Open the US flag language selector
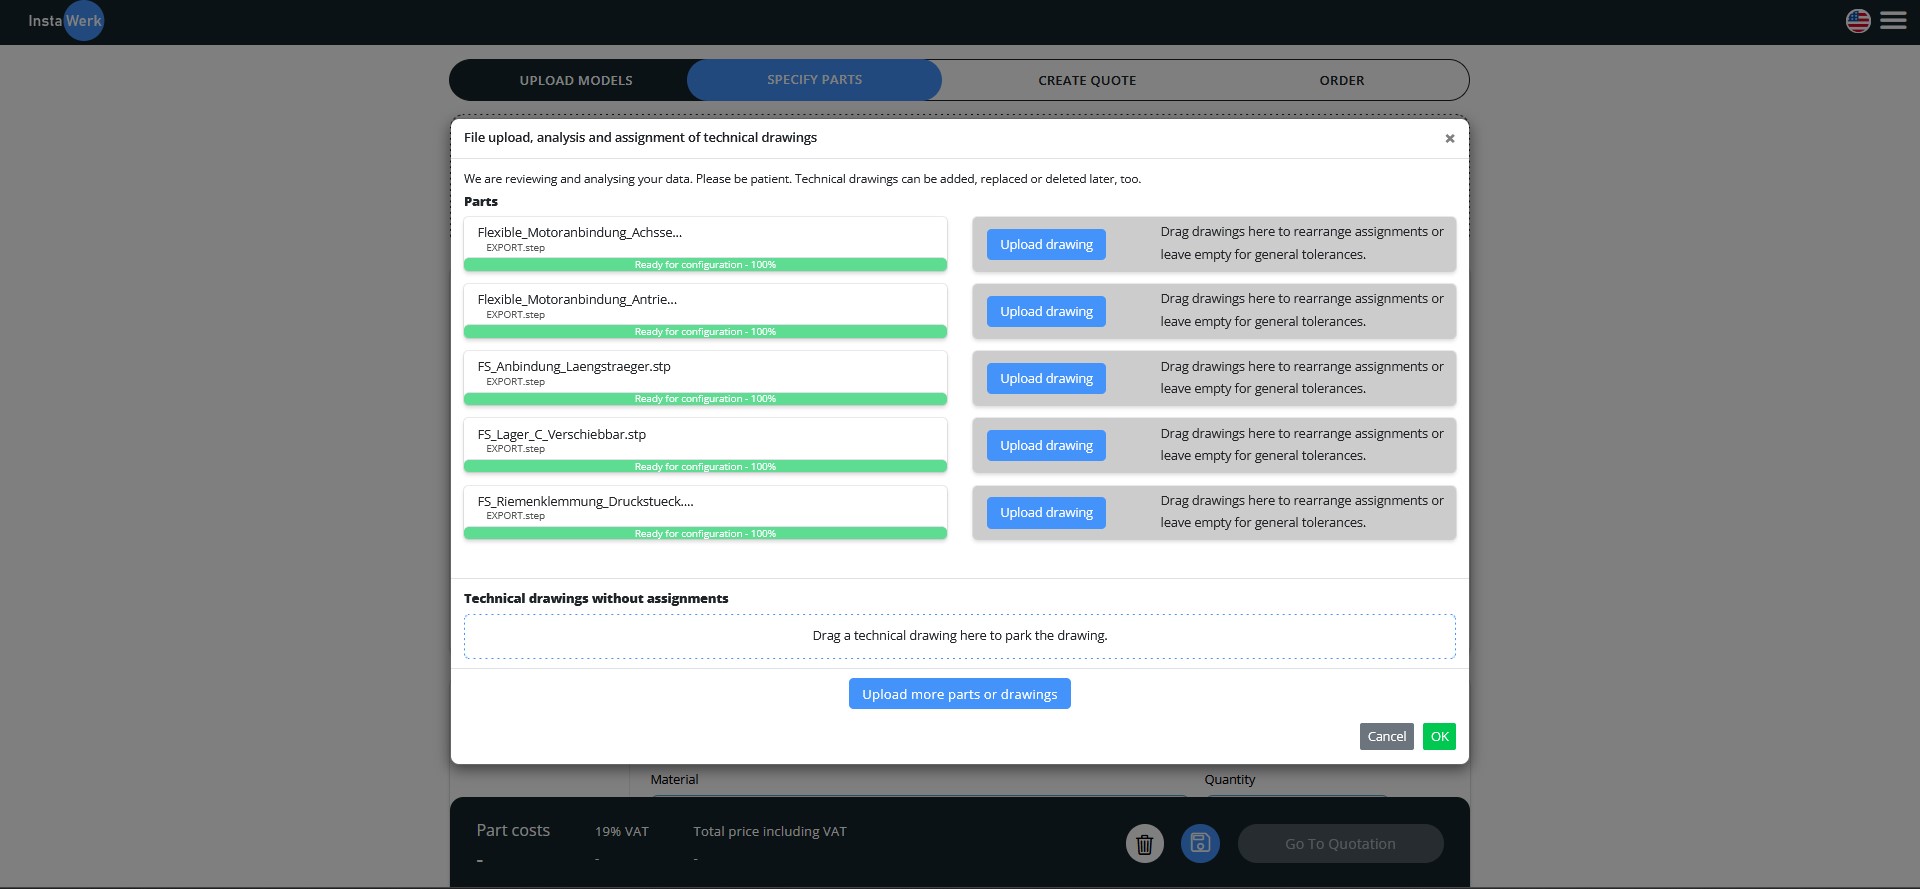Screen dimensions: 1920x889 coord(1858,21)
